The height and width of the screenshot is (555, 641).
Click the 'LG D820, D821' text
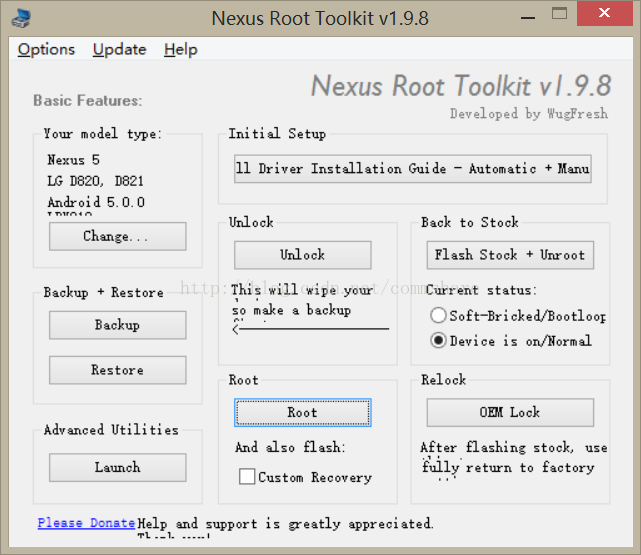(95, 181)
